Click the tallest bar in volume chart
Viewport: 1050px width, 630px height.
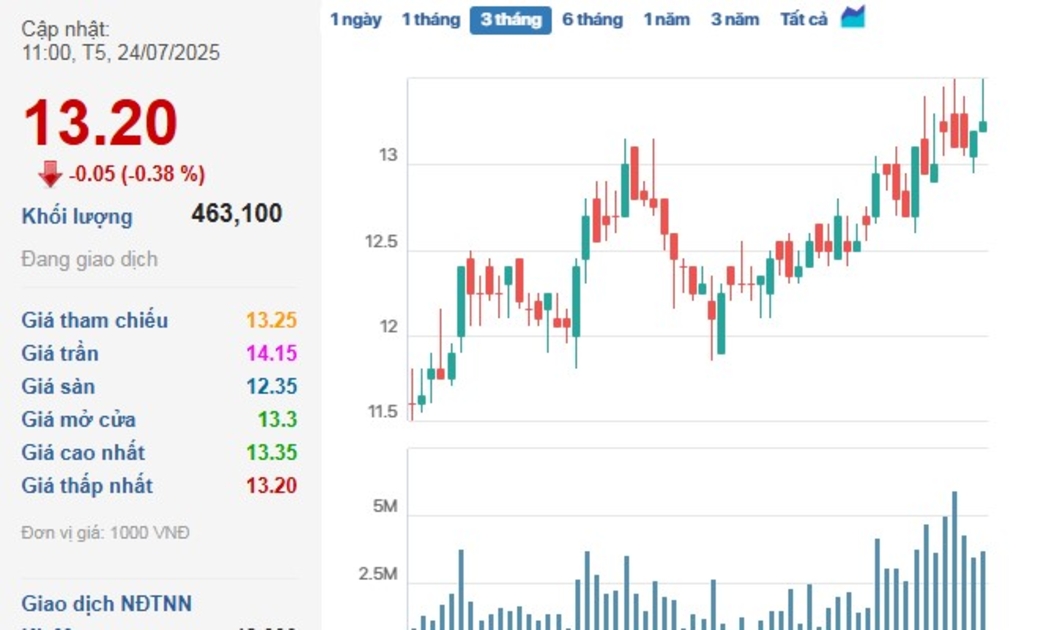coord(954,560)
